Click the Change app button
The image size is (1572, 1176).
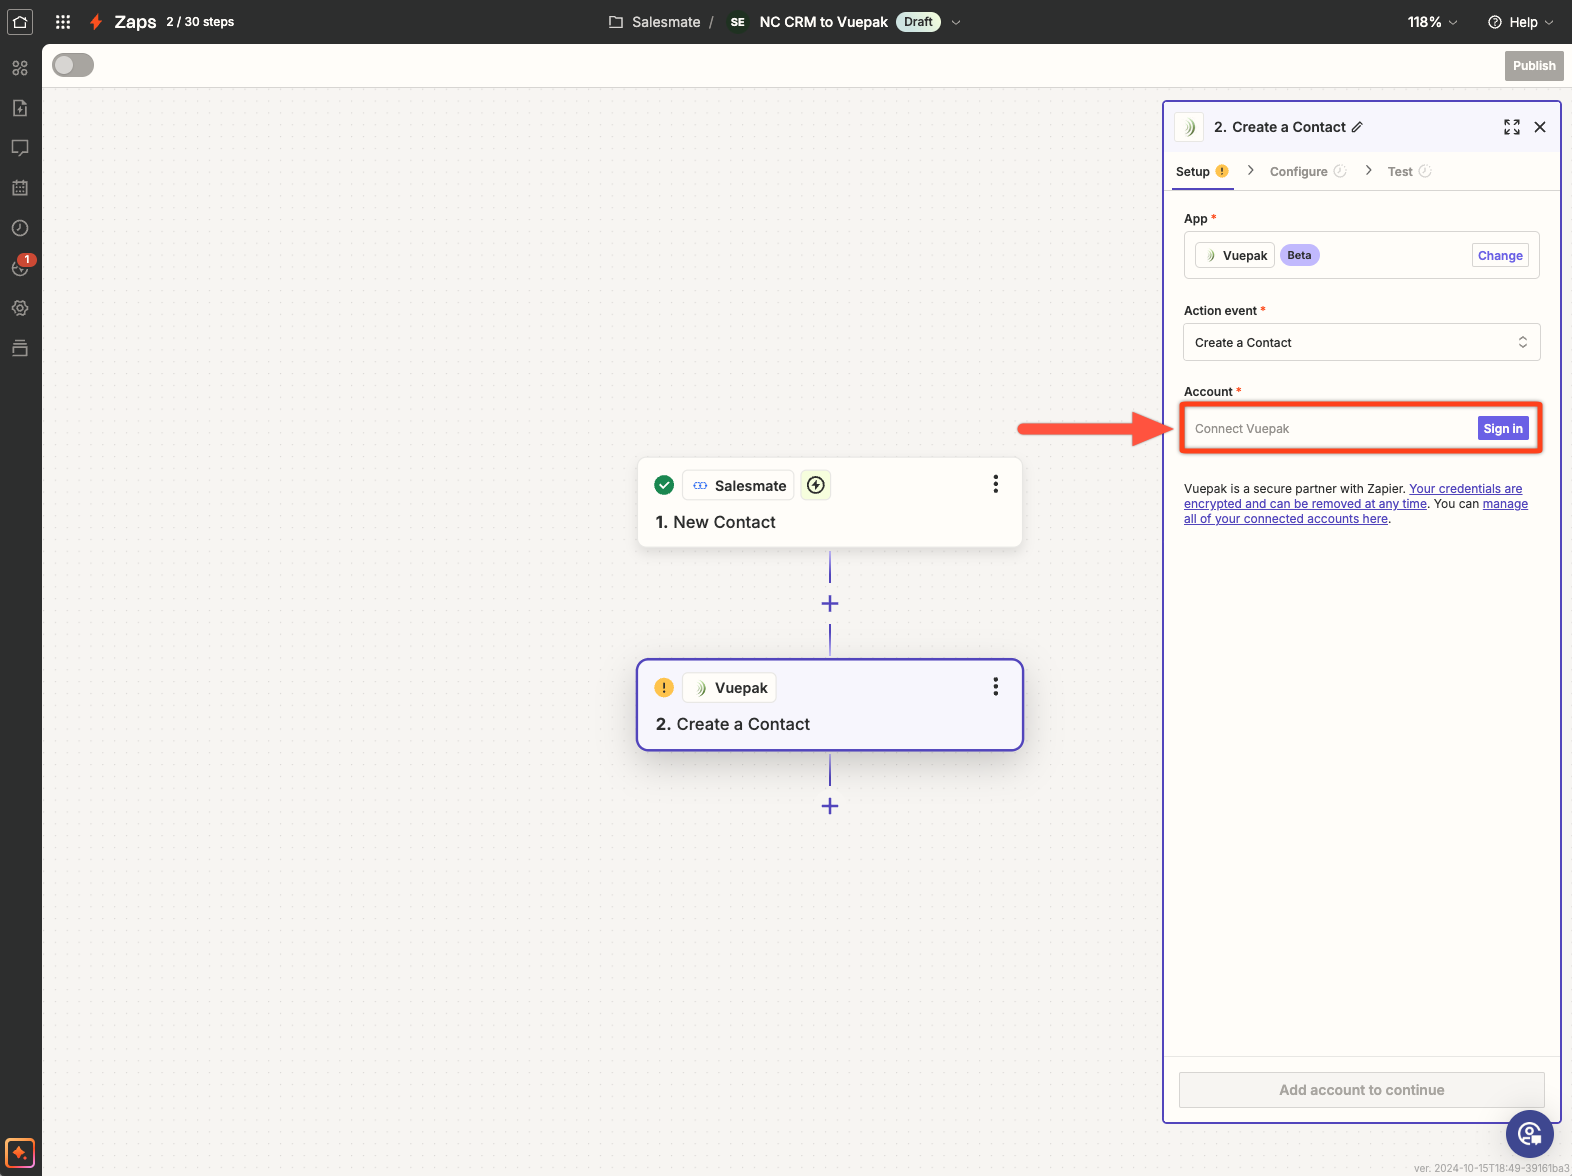(x=1500, y=256)
